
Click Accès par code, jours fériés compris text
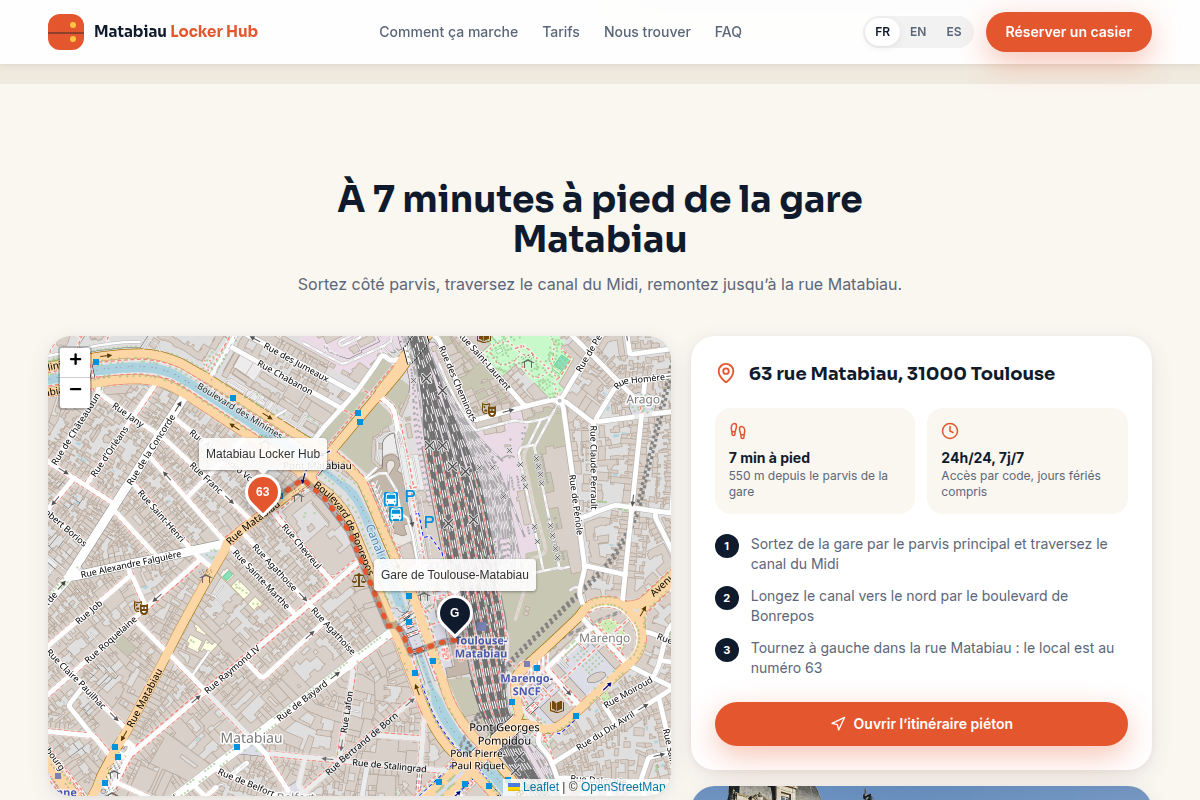[x=1021, y=484]
